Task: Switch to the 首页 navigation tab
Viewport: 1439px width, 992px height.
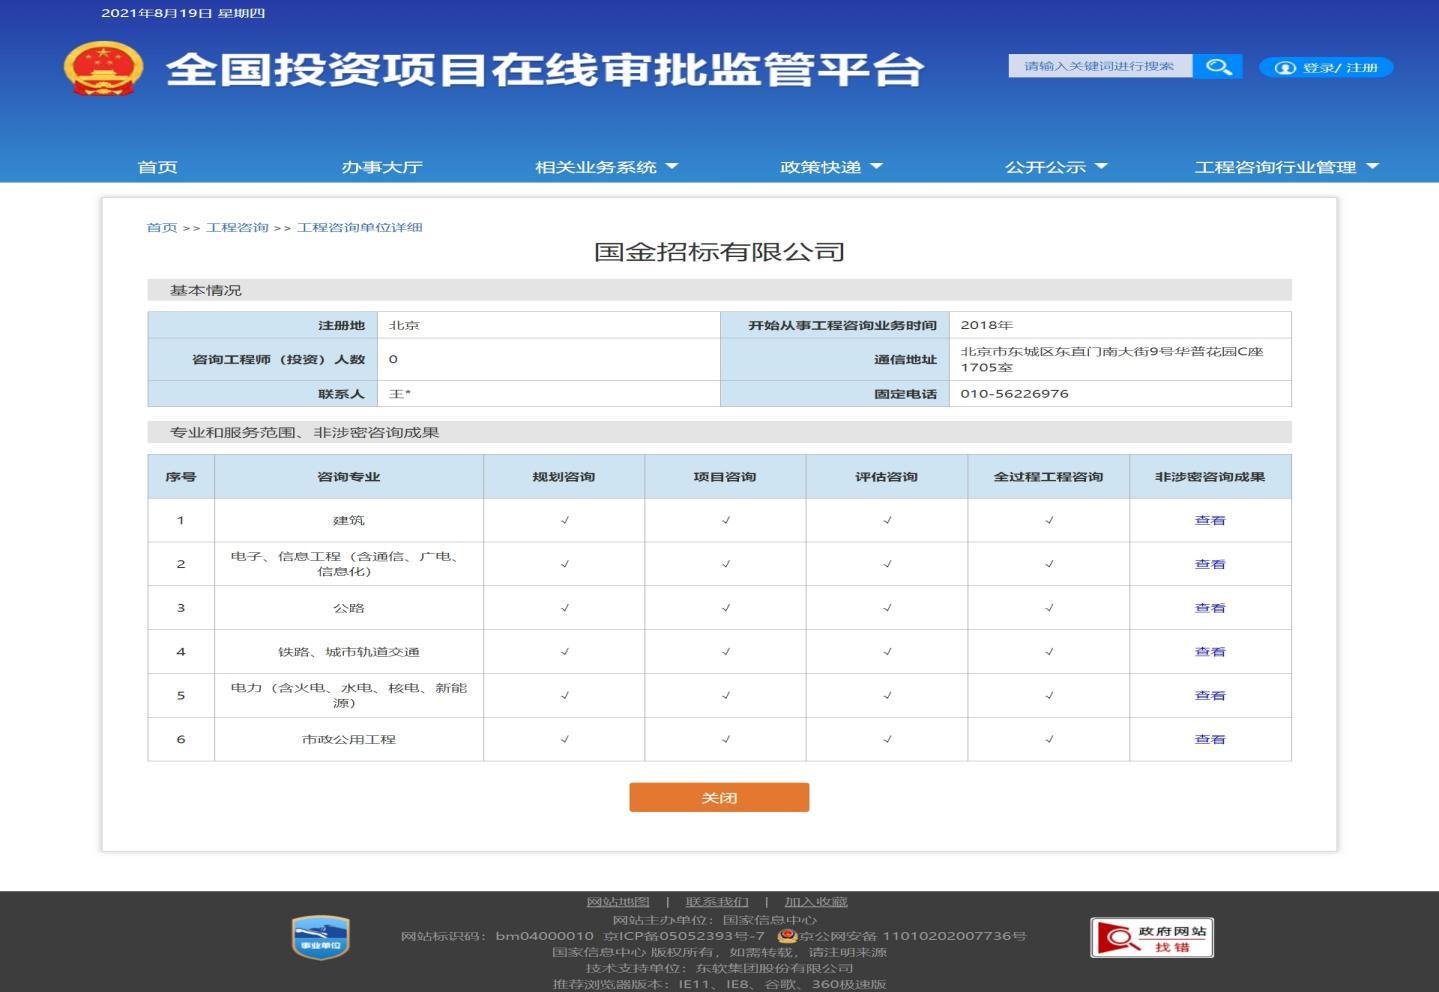Action: (157, 167)
